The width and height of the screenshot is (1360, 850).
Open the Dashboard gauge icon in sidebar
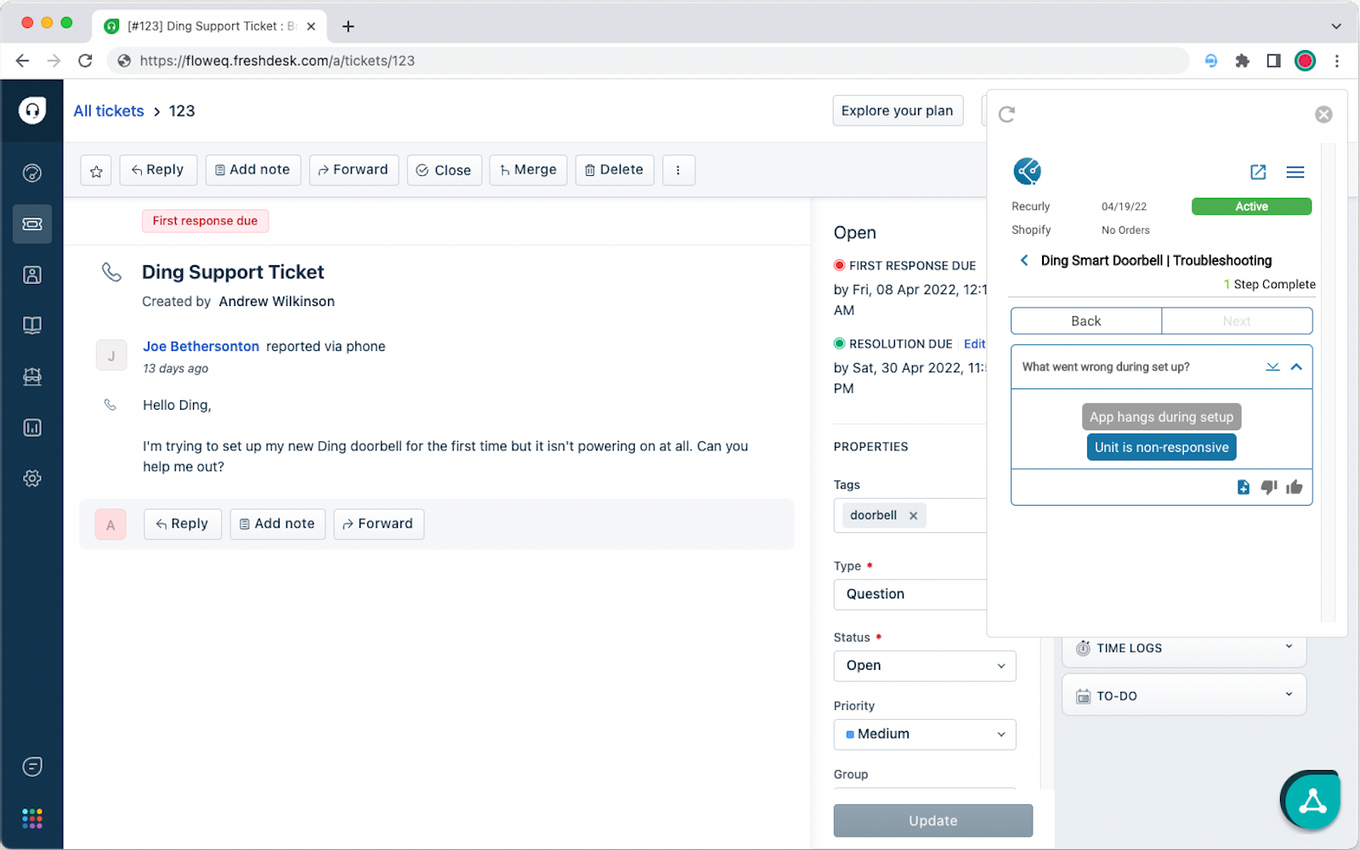[x=32, y=173]
